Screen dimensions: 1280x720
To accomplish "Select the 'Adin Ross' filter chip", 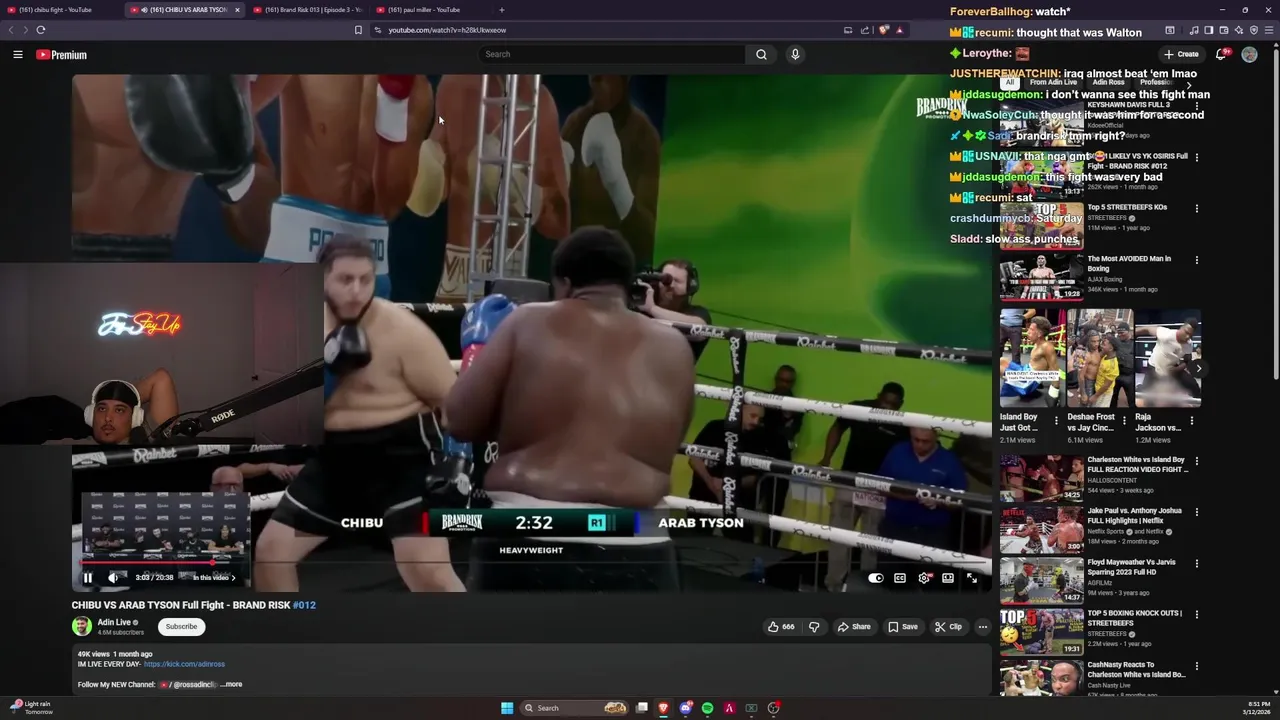I will [1108, 82].
